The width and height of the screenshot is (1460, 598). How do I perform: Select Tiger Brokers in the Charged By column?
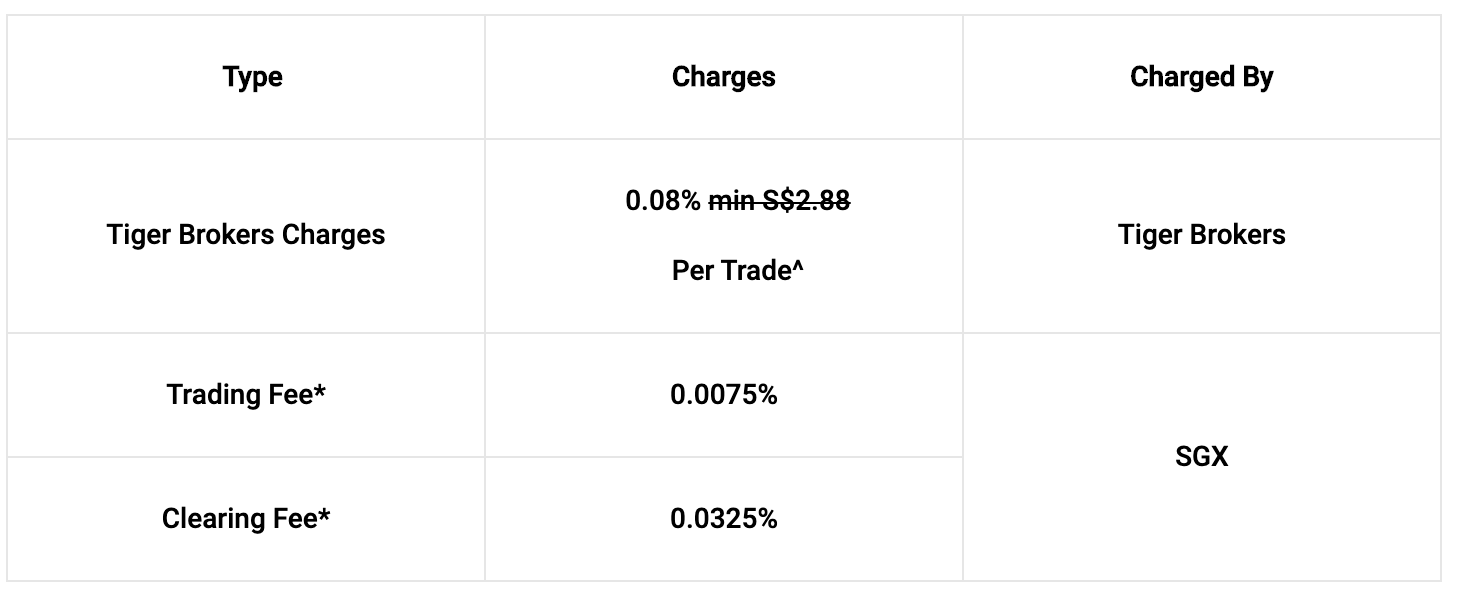[x=1201, y=235]
